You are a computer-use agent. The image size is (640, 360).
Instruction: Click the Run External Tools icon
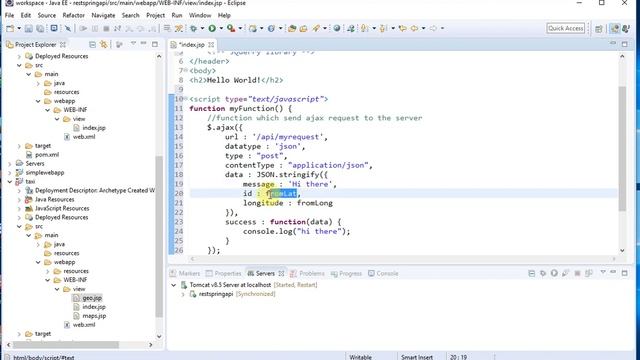click(x=231, y=29)
